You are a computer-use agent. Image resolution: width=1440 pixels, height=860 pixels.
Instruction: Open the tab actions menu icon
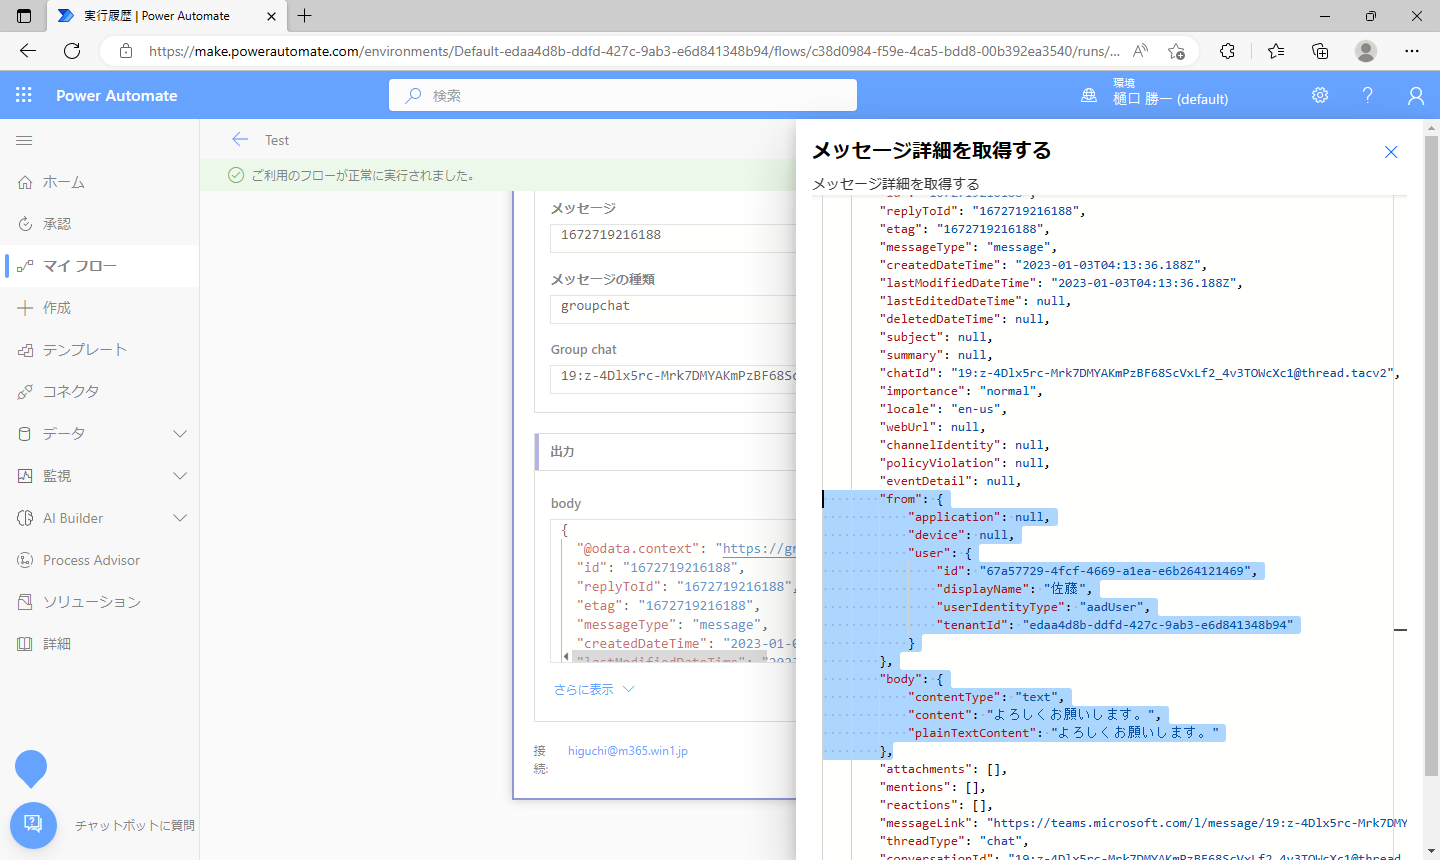[24, 16]
